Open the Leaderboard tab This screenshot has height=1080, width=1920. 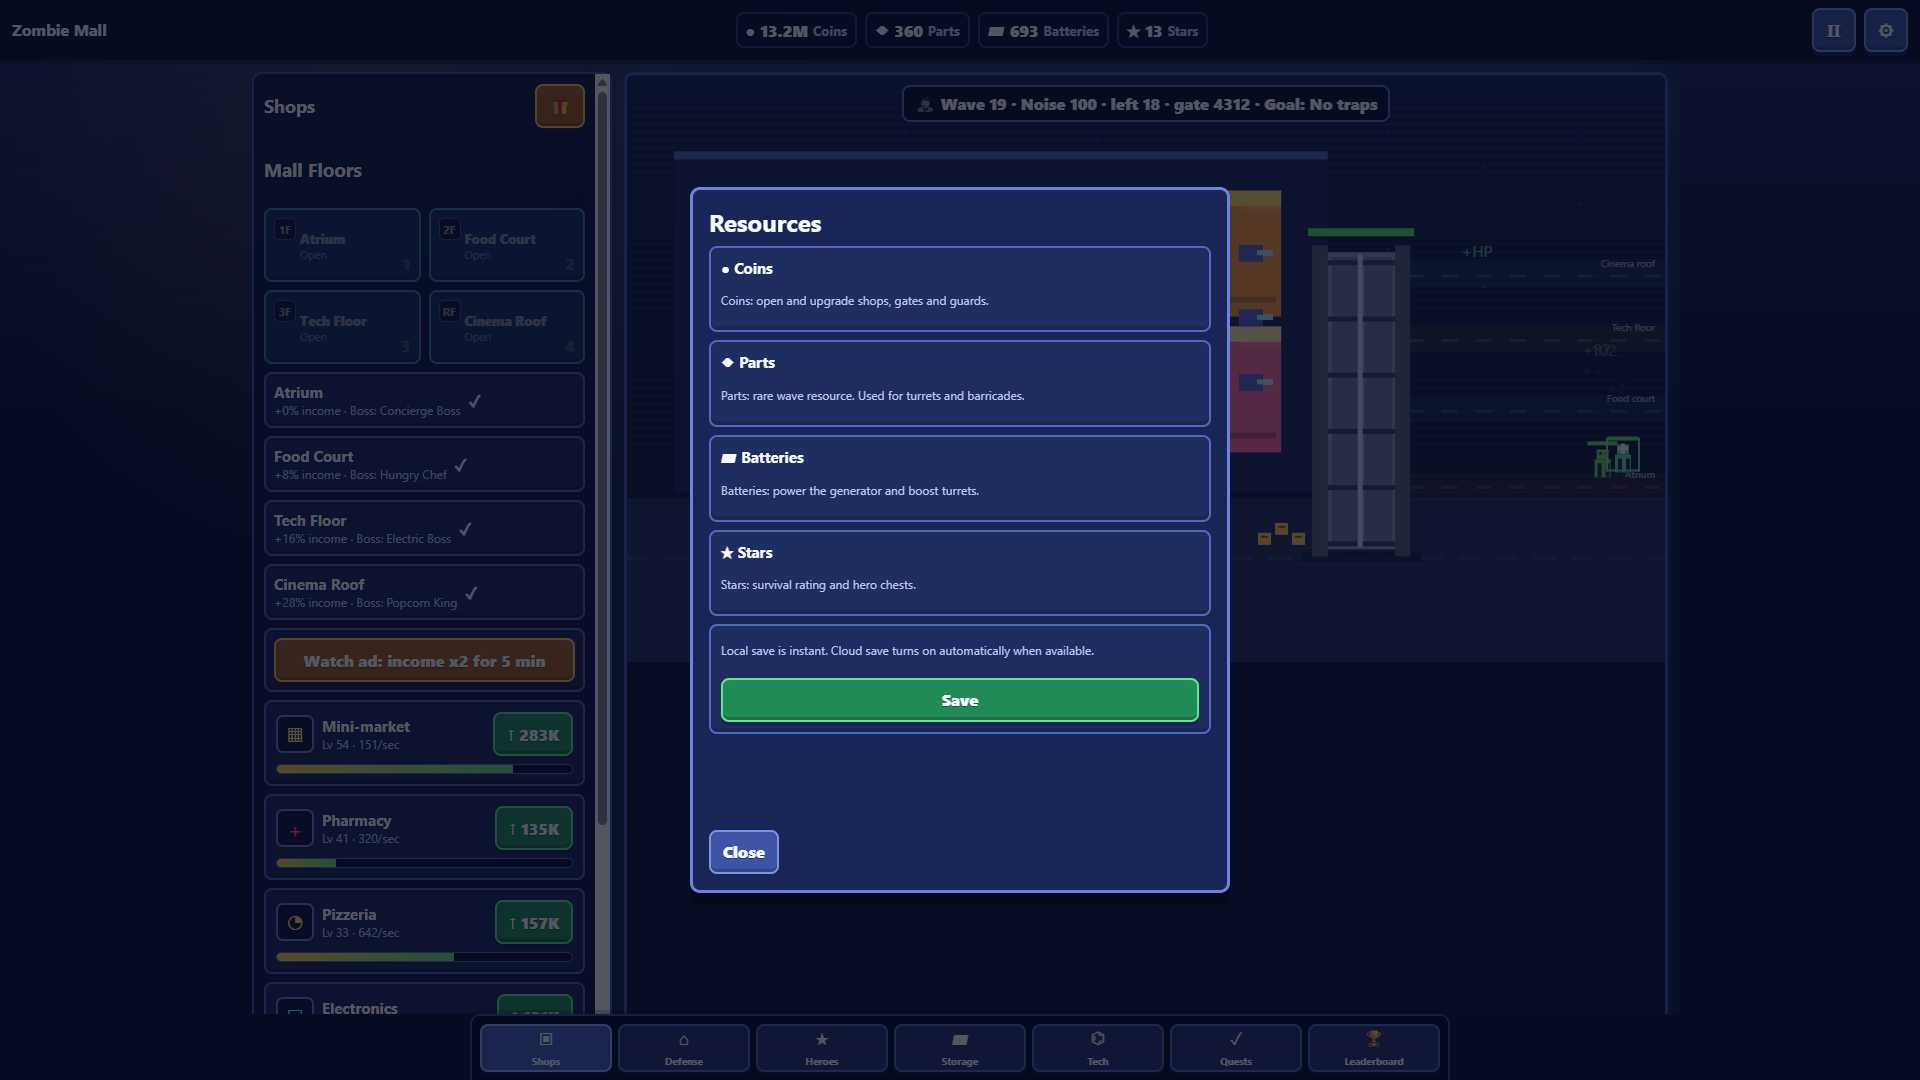point(1373,1047)
